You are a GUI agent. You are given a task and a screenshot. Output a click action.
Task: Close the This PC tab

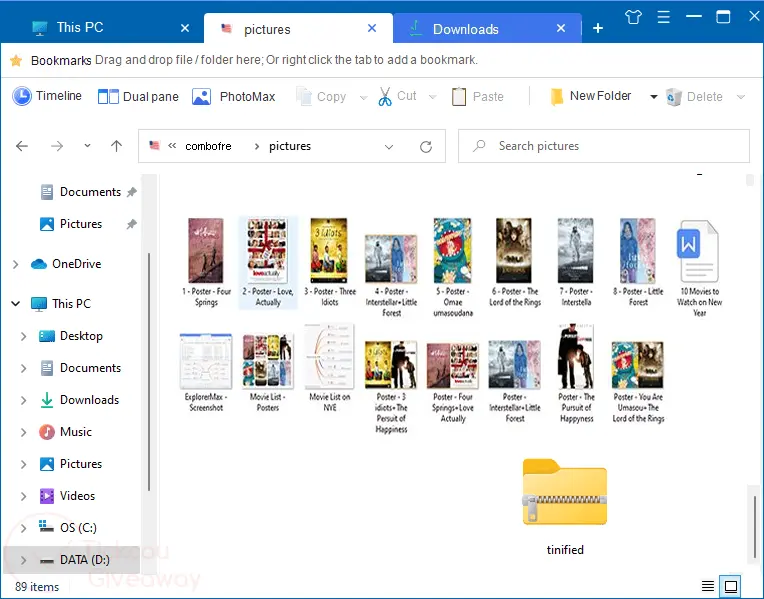click(x=185, y=28)
